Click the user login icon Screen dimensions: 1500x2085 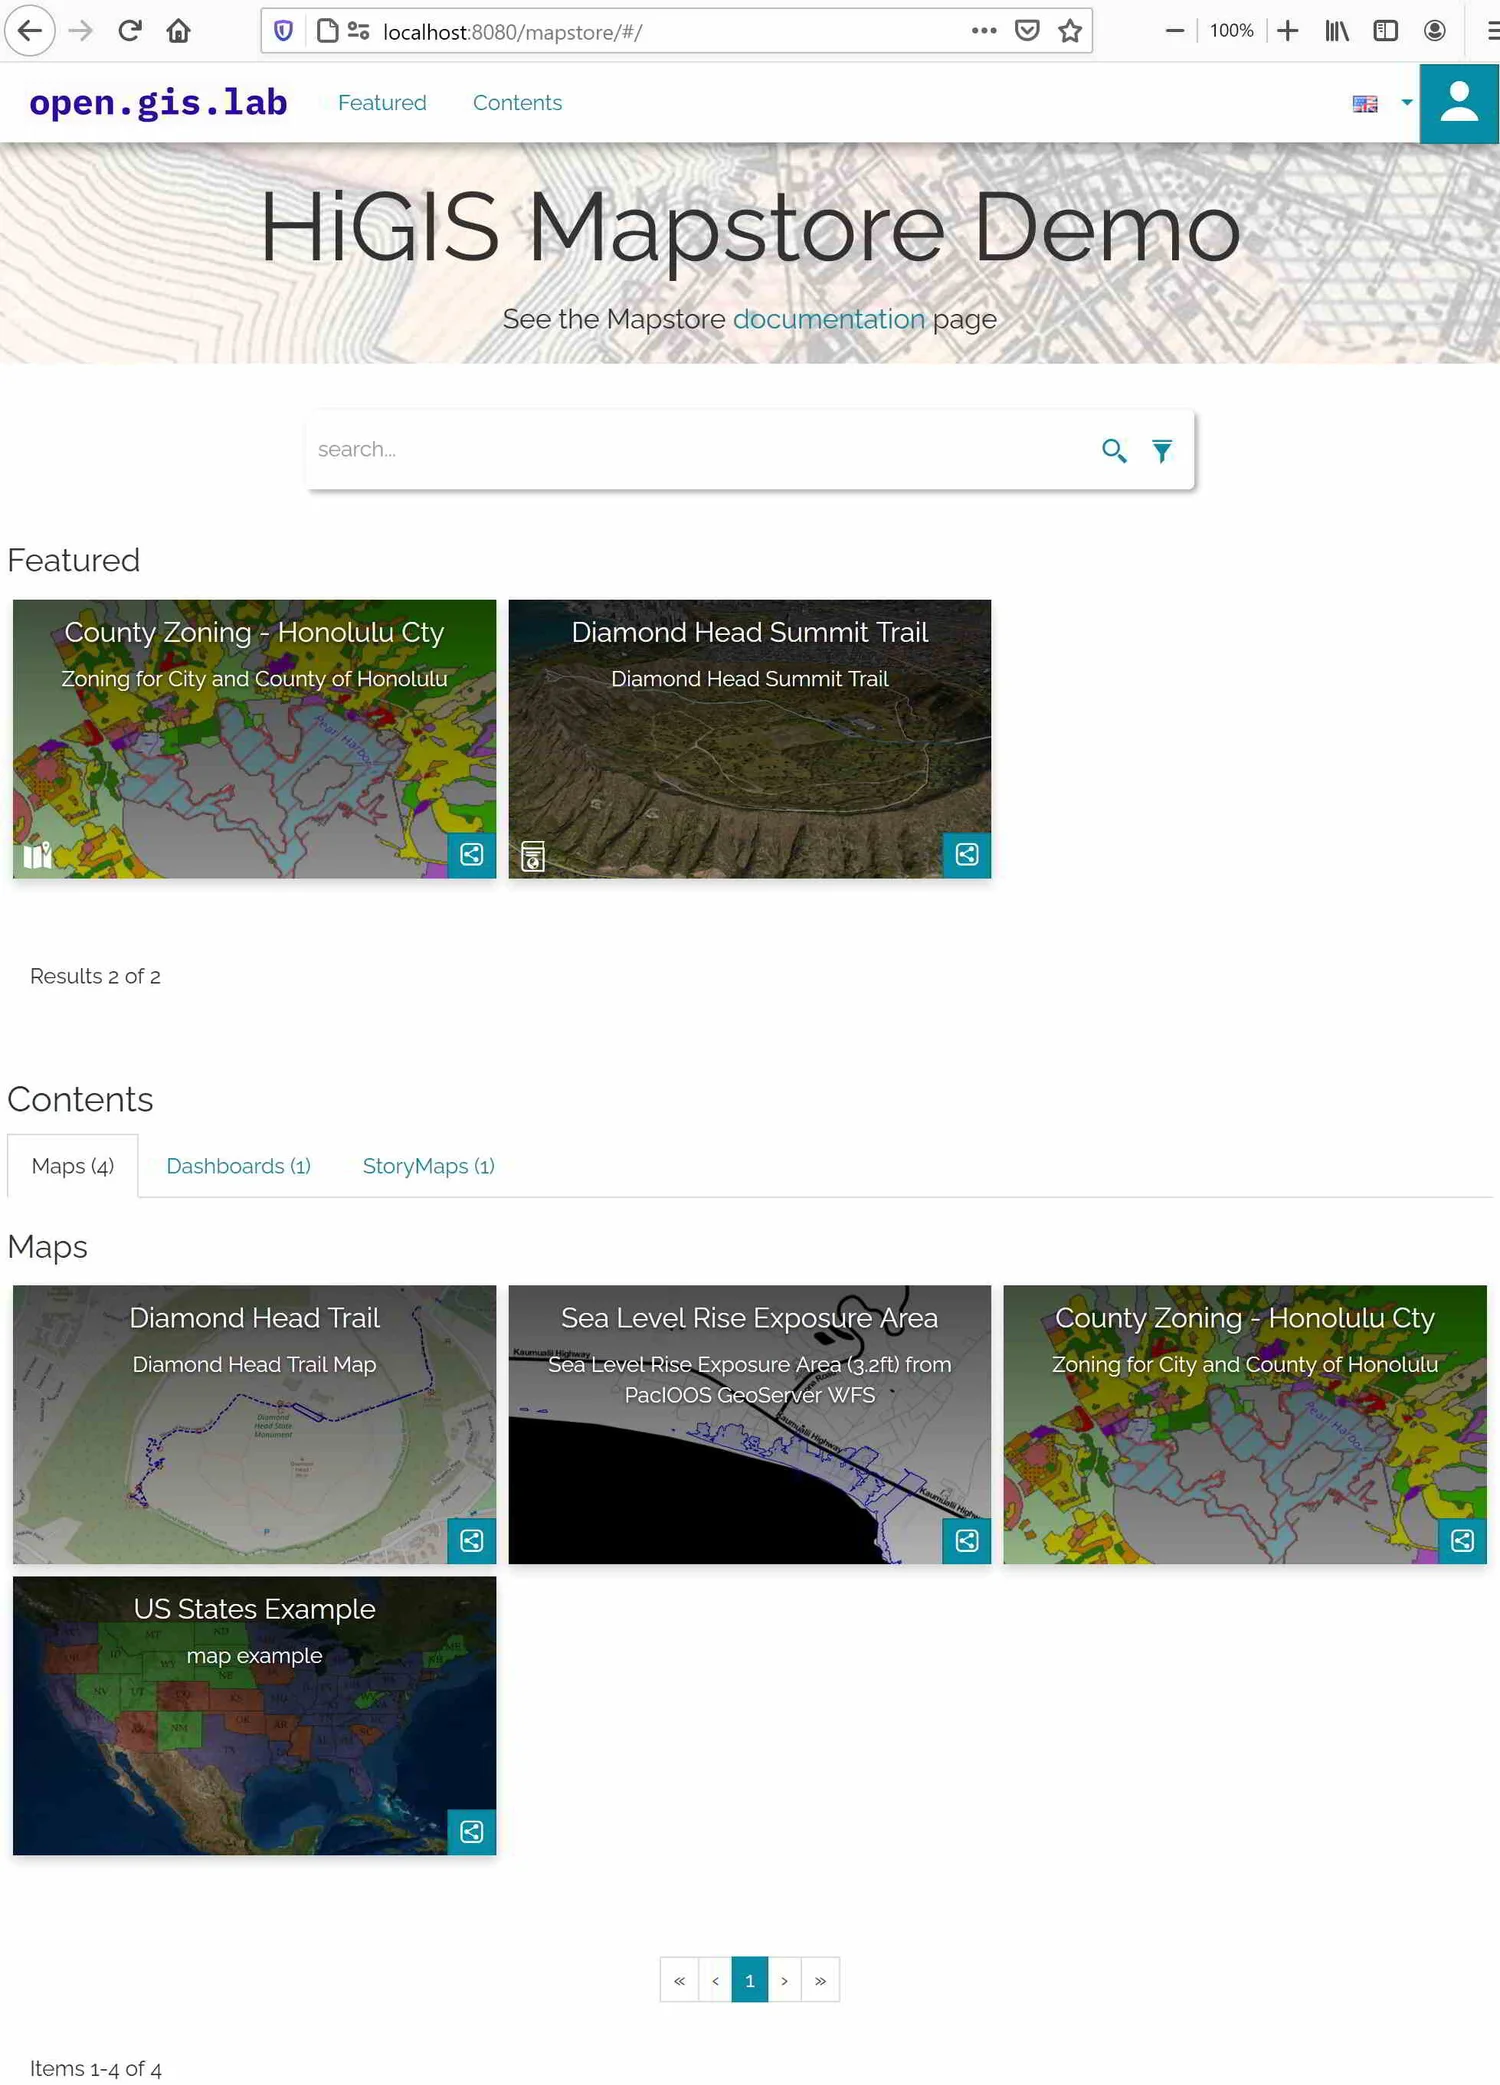(1459, 103)
